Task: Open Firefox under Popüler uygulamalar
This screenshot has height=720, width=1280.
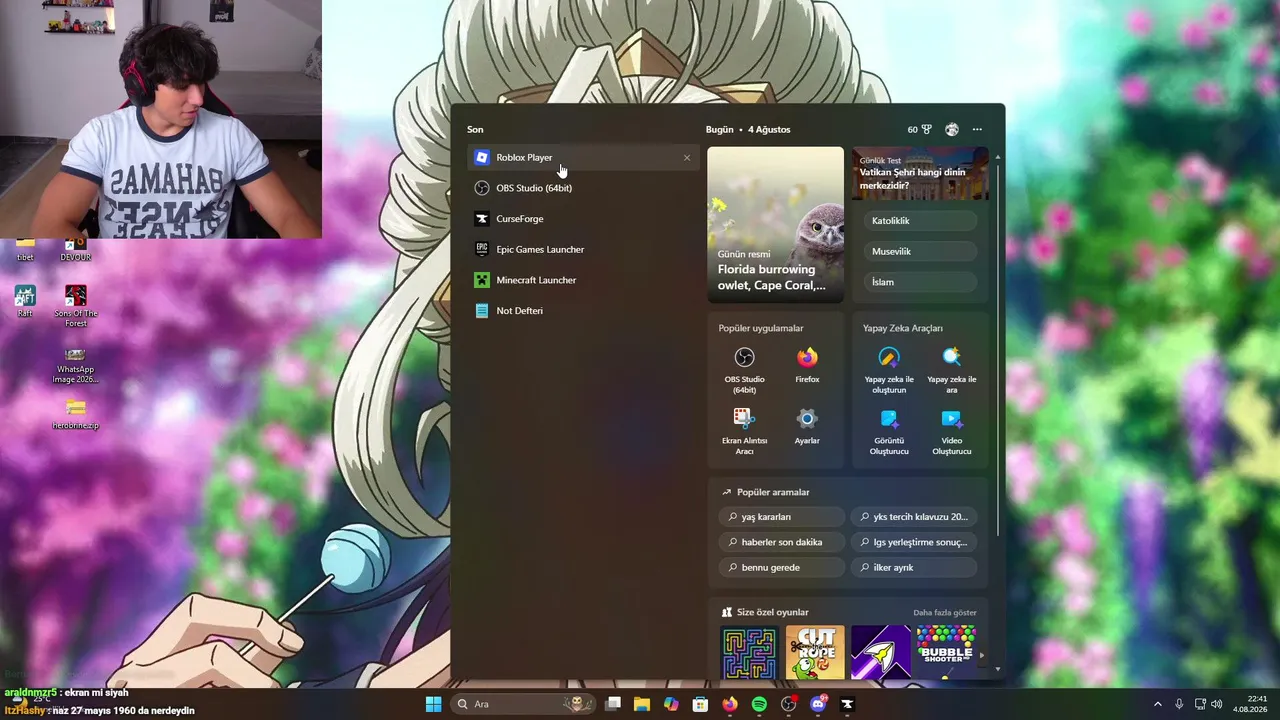Action: (807, 366)
